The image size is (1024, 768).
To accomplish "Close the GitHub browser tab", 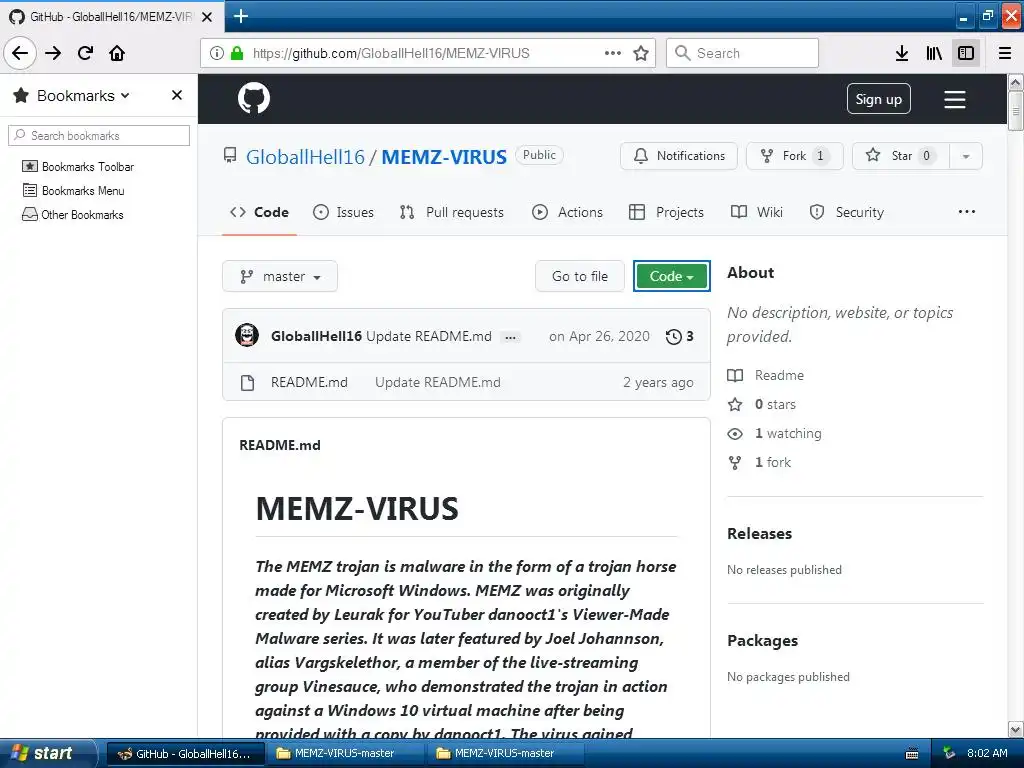I will [206, 16].
